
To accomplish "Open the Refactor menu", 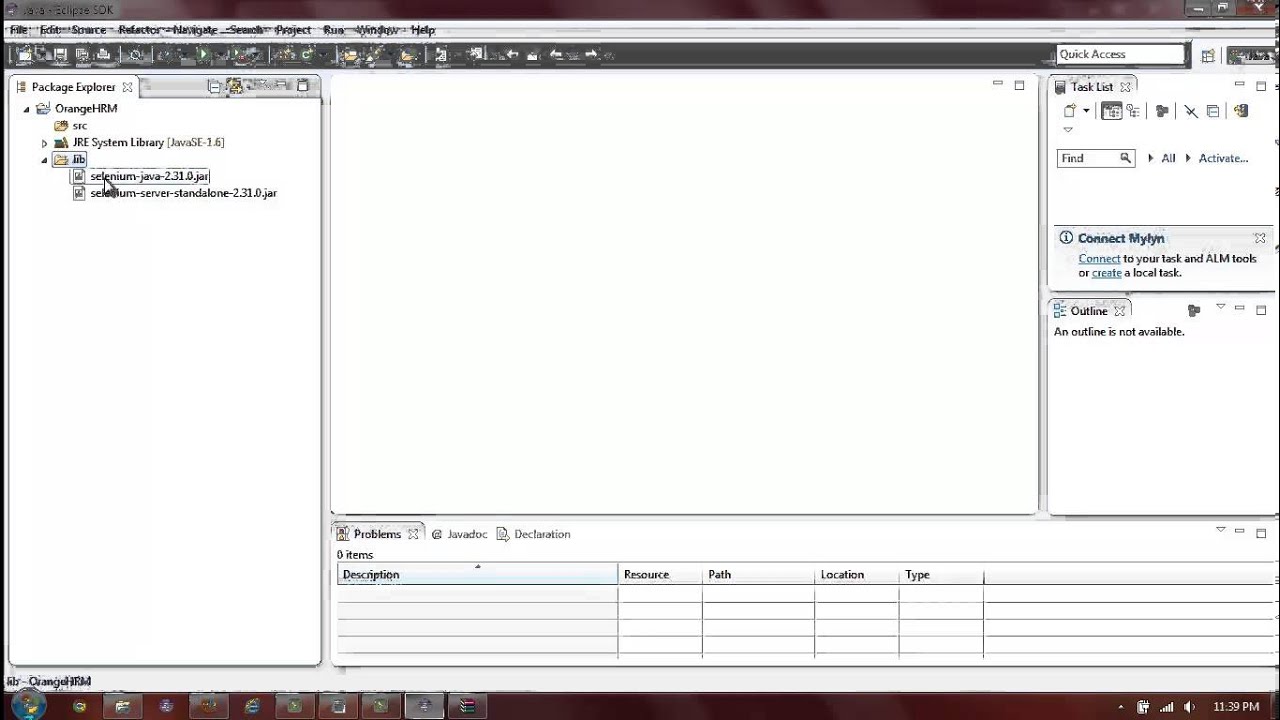I will (x=140, y=30).
